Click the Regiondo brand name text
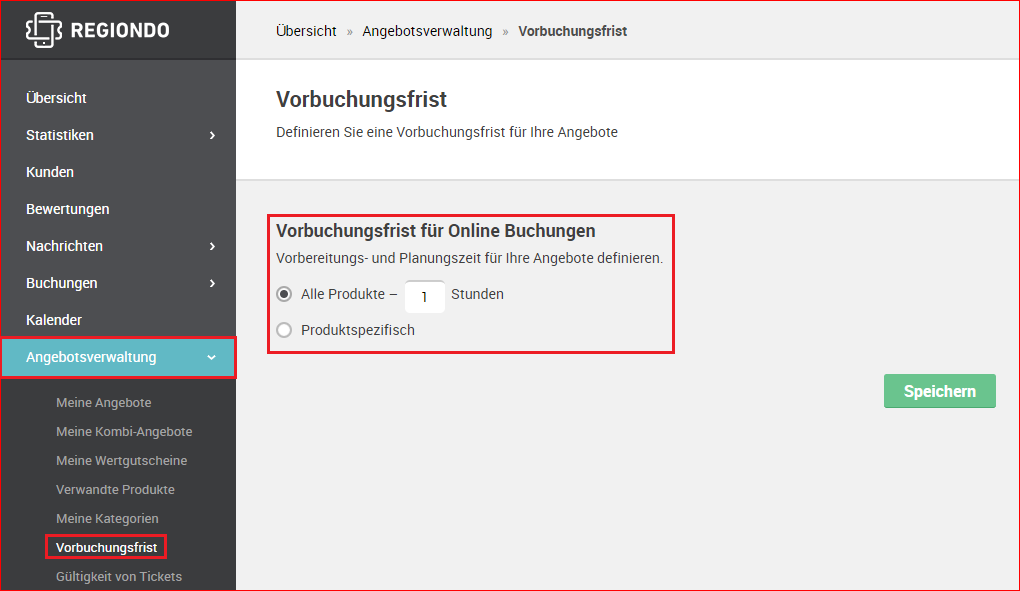This screenshot has height=591, width=1020. pos(120,31)
